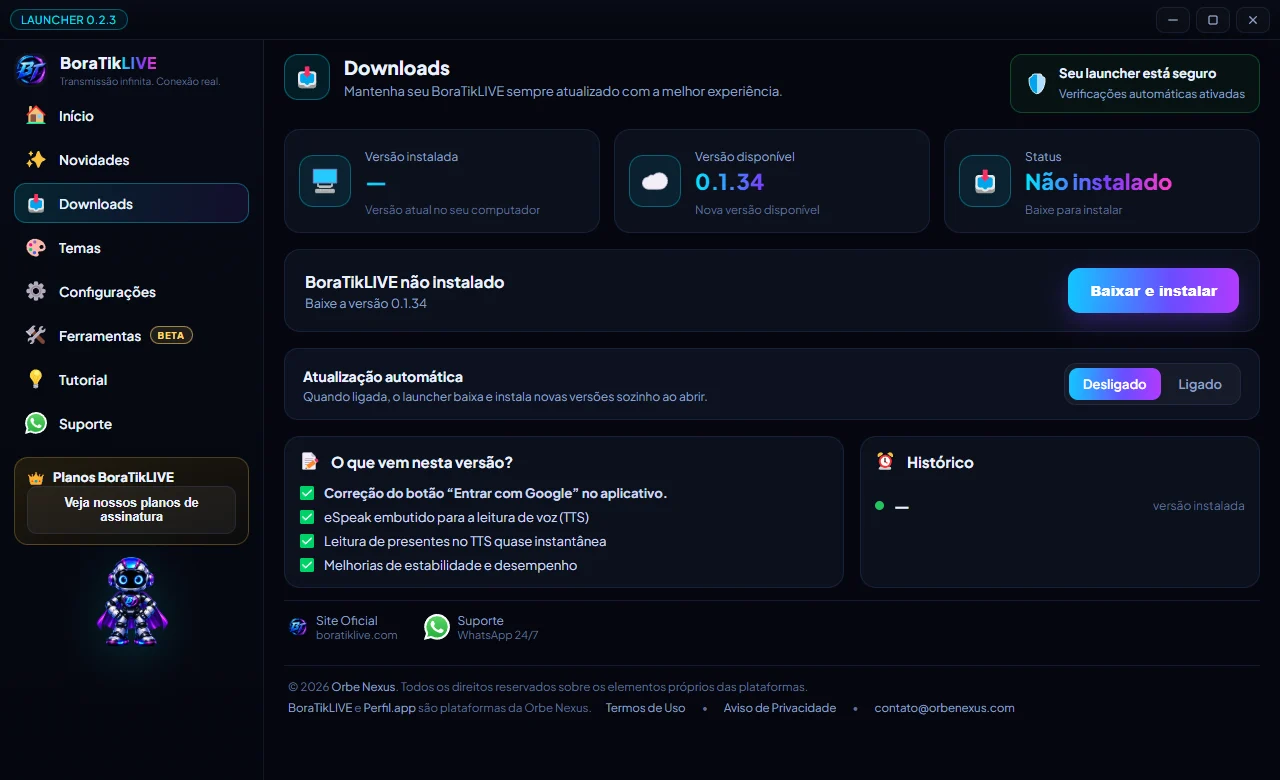This screenshot has height=780, width=1280.
Task: Open the Temas page
Action: (x=131, y=247)
